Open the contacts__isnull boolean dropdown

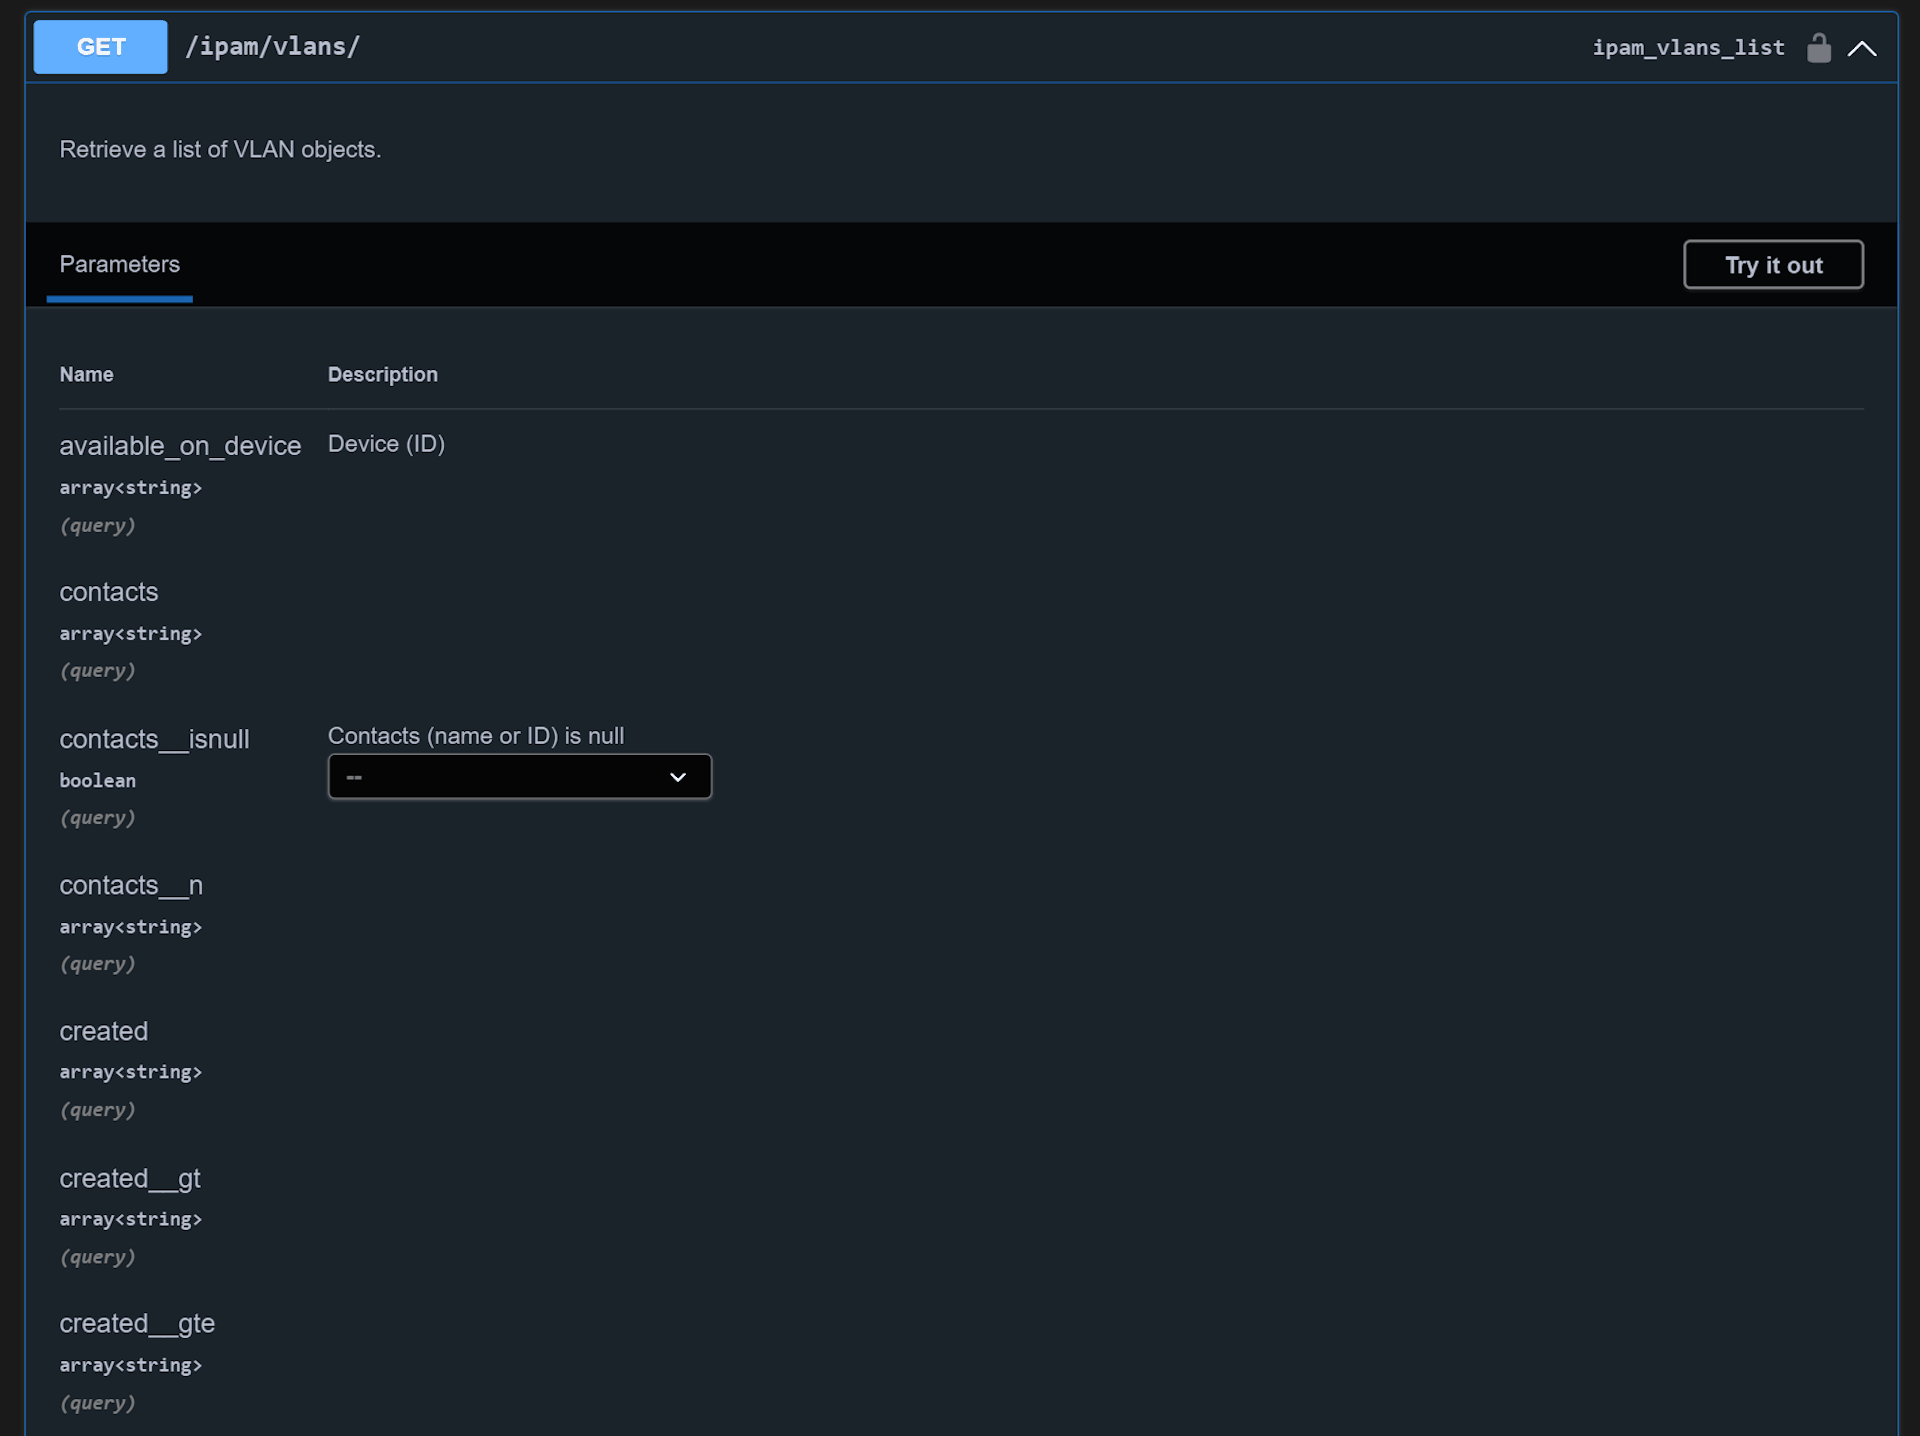pos(518,777)
